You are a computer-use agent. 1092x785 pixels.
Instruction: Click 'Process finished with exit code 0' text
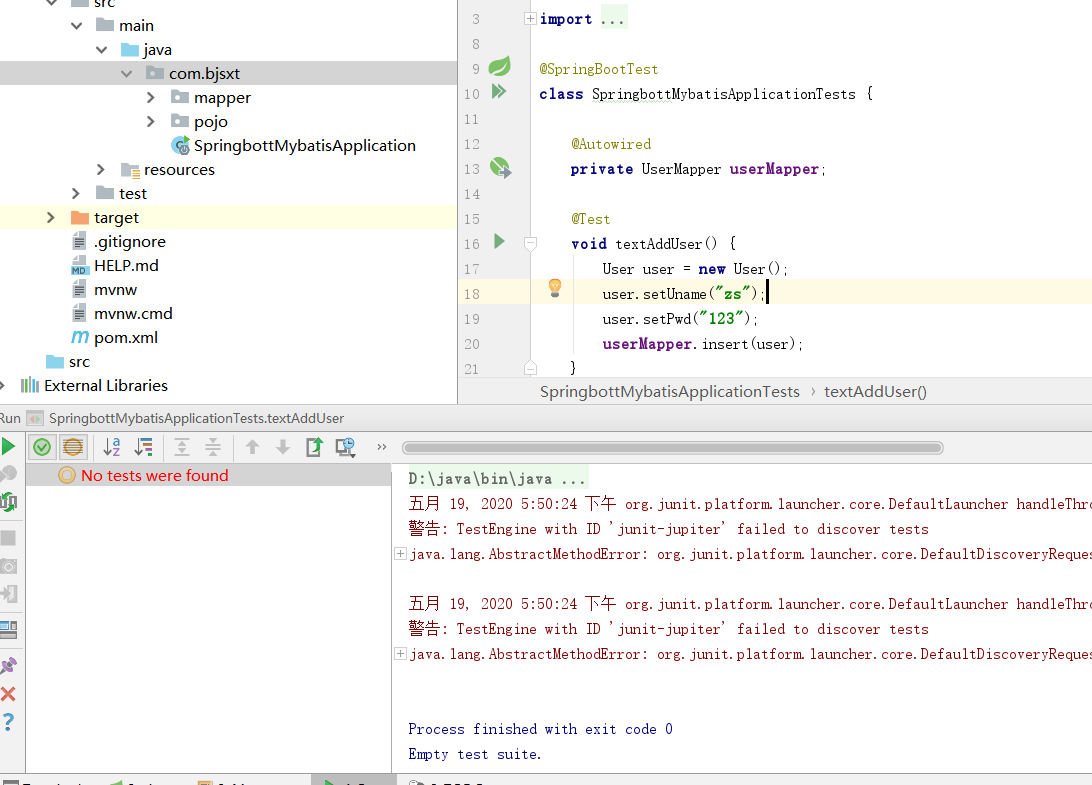point(540,729)
